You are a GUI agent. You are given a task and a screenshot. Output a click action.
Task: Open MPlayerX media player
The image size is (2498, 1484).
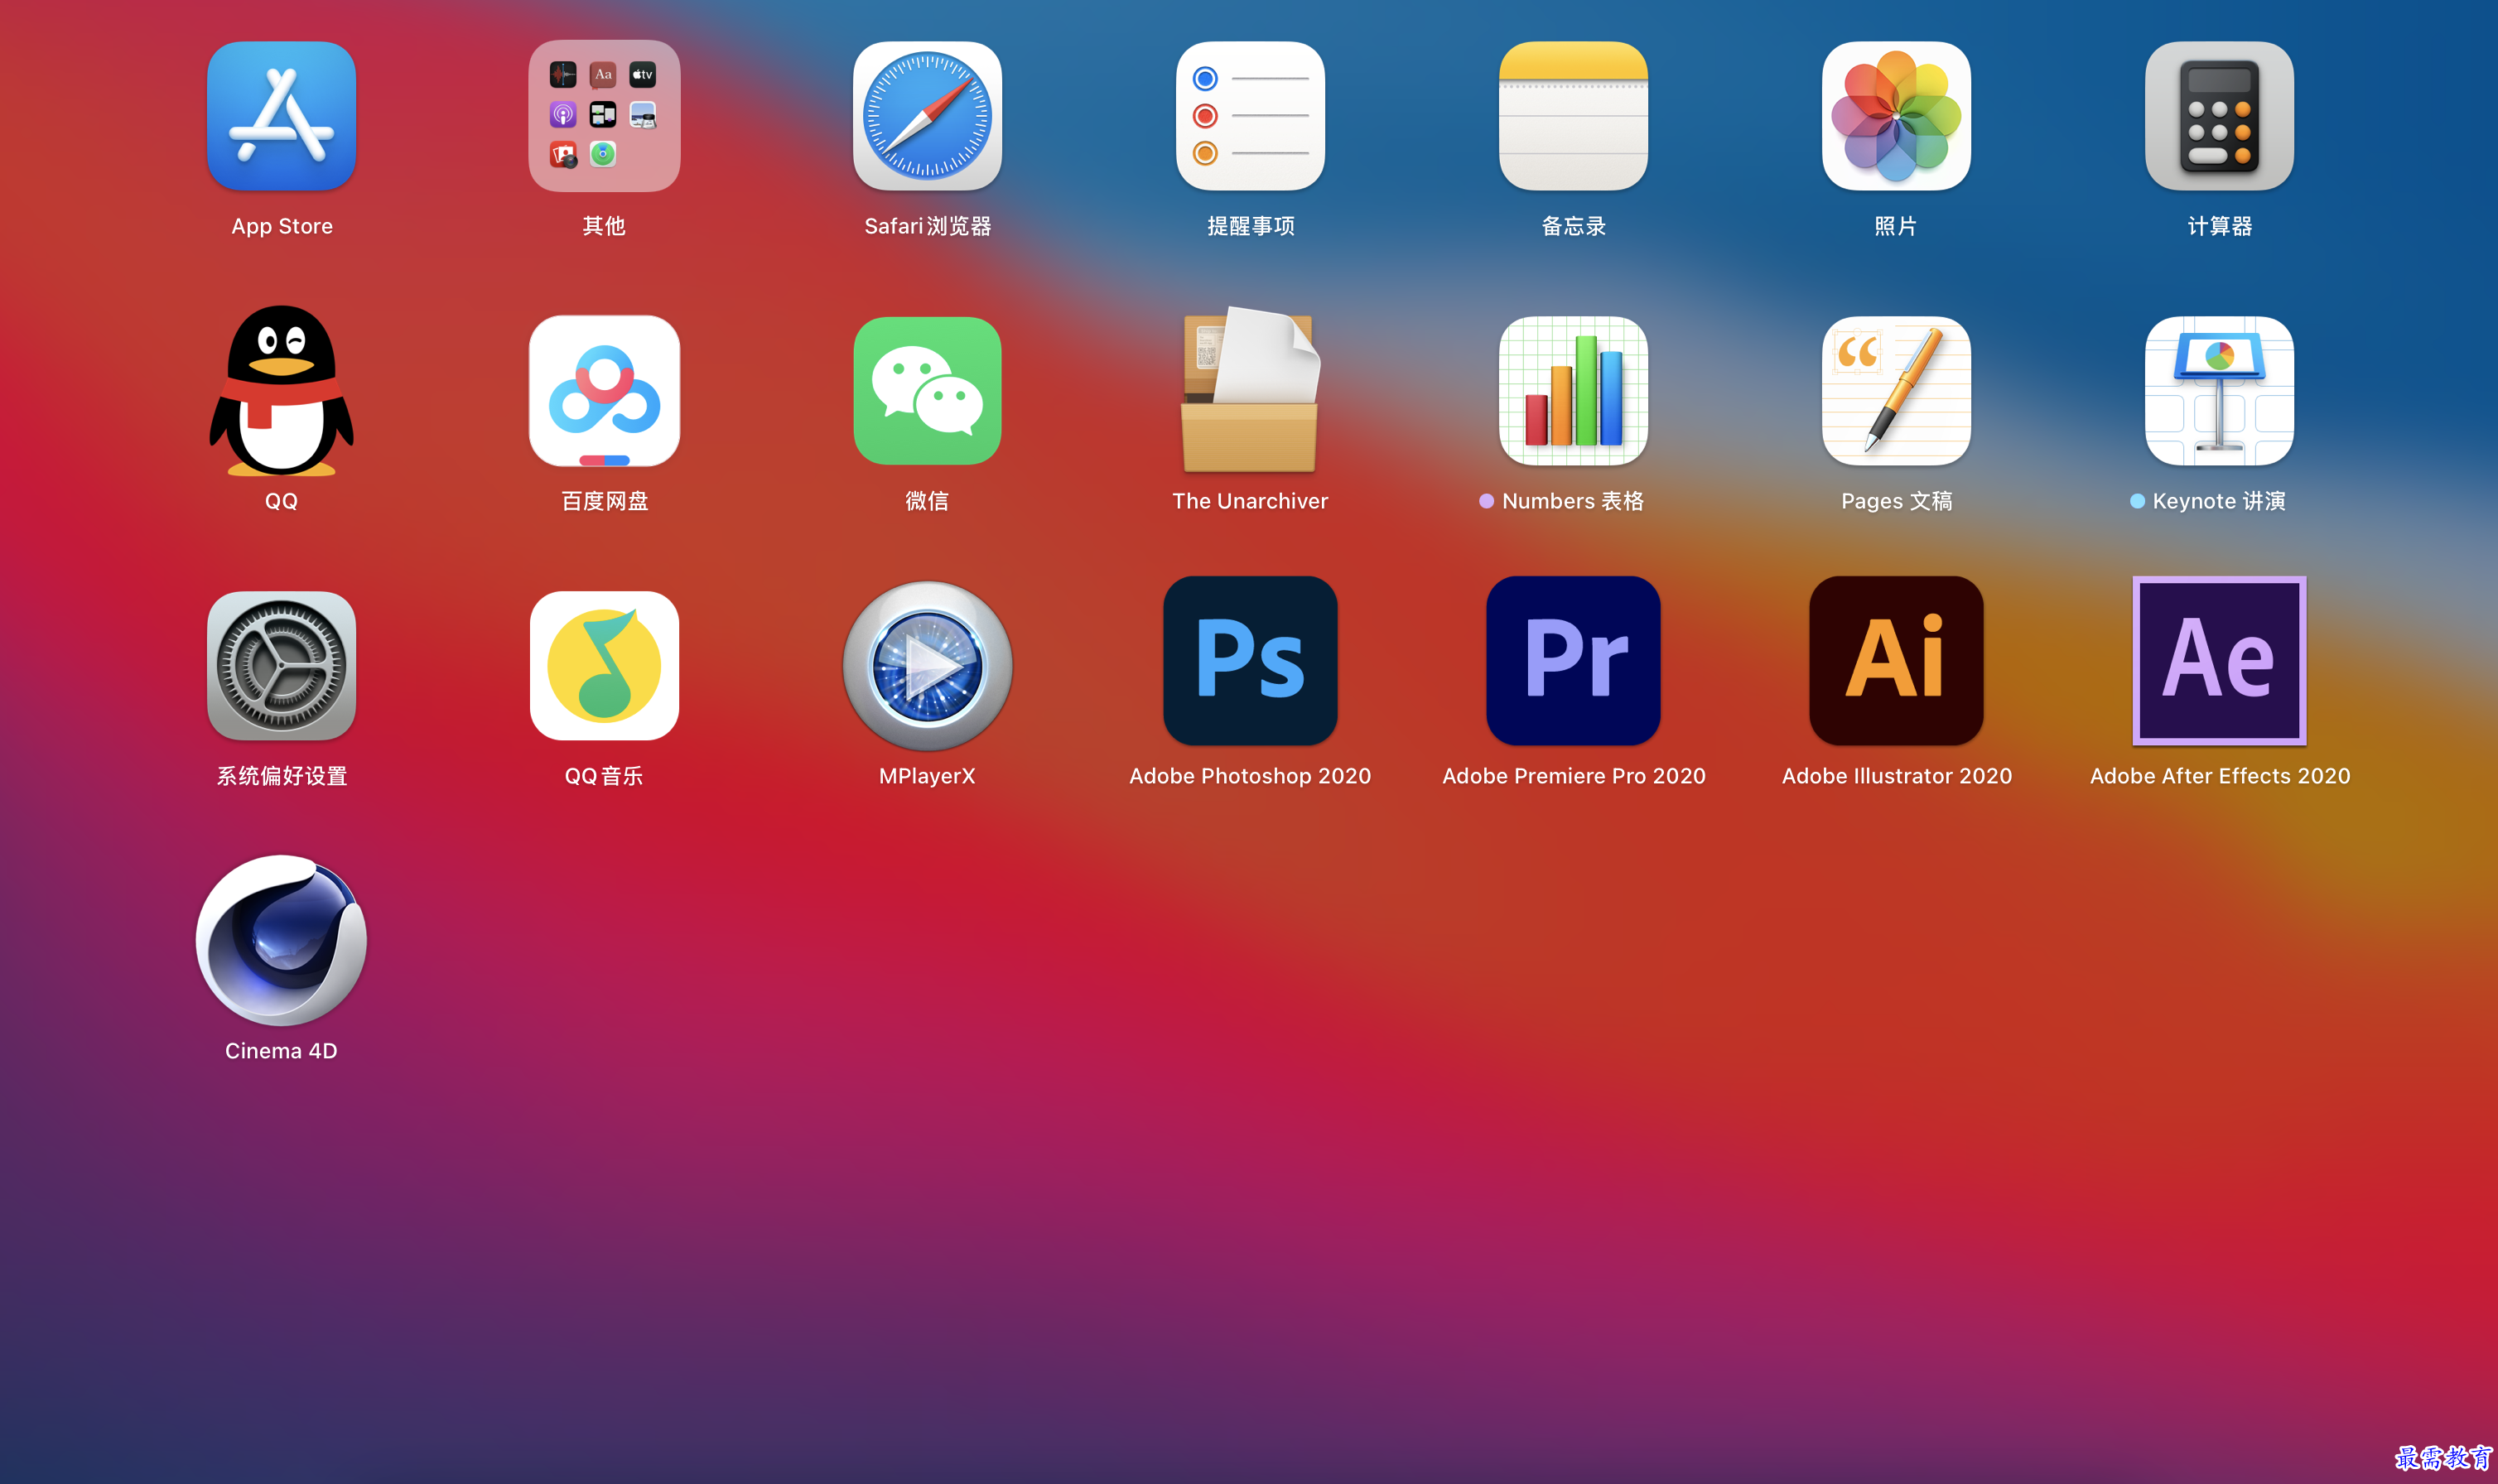927,666
